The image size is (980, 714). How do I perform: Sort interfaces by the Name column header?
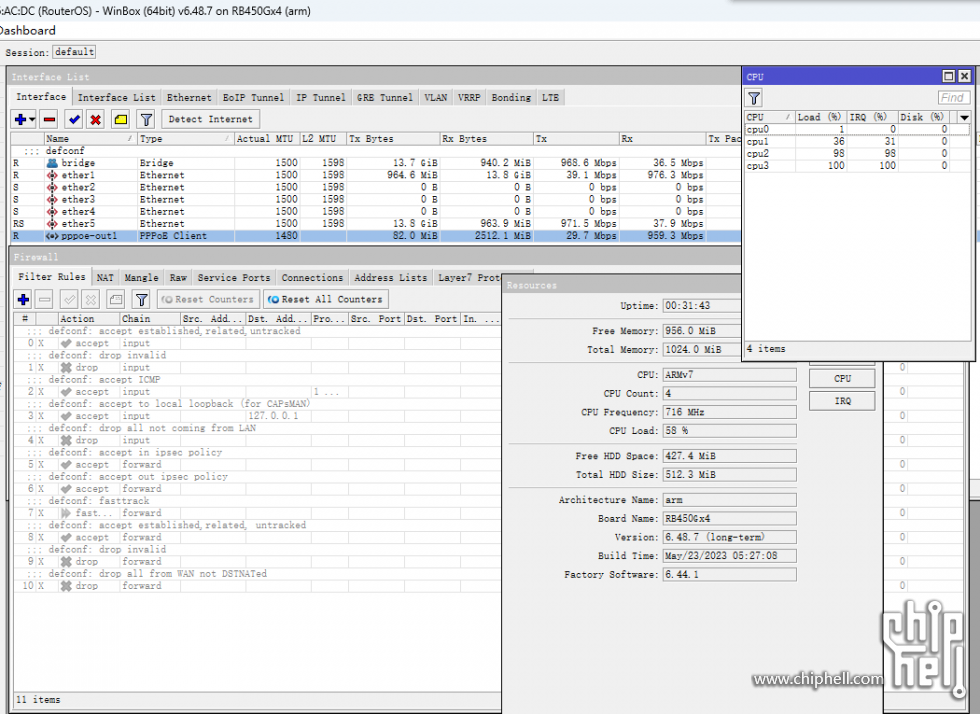(90, 139)
